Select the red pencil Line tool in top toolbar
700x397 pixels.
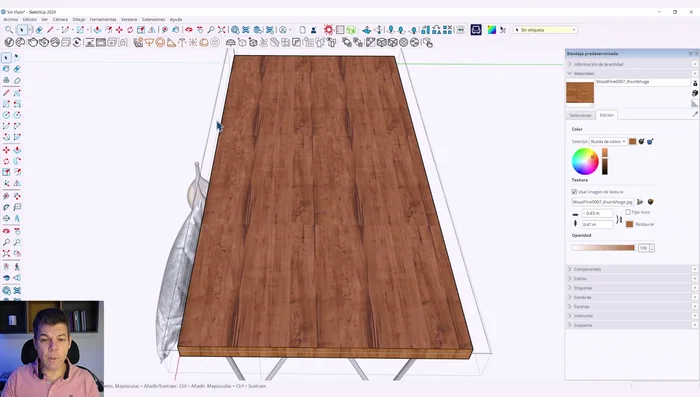[x=50, y=30]
